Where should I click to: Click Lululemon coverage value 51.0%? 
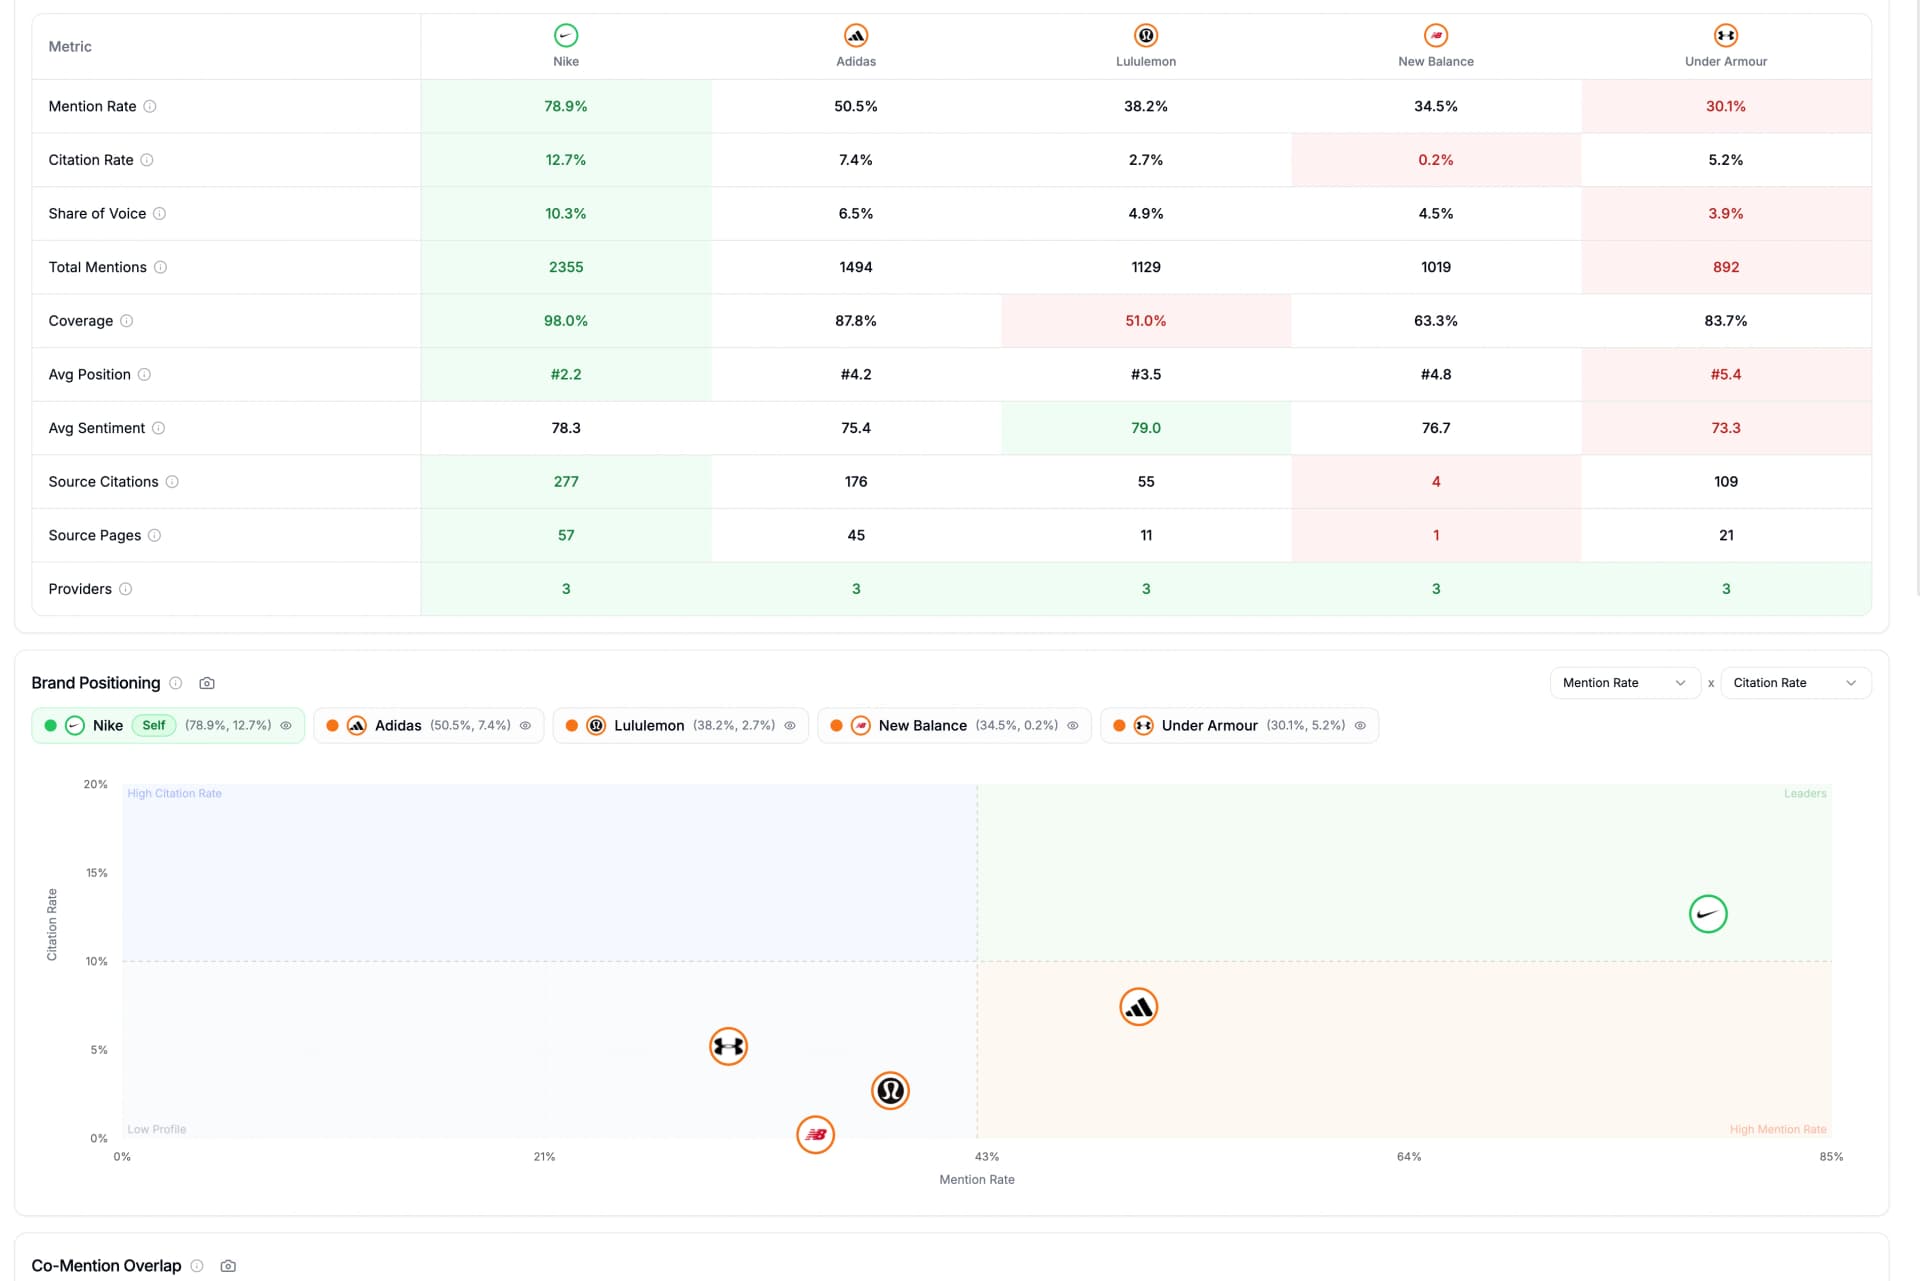(1146, 321)
